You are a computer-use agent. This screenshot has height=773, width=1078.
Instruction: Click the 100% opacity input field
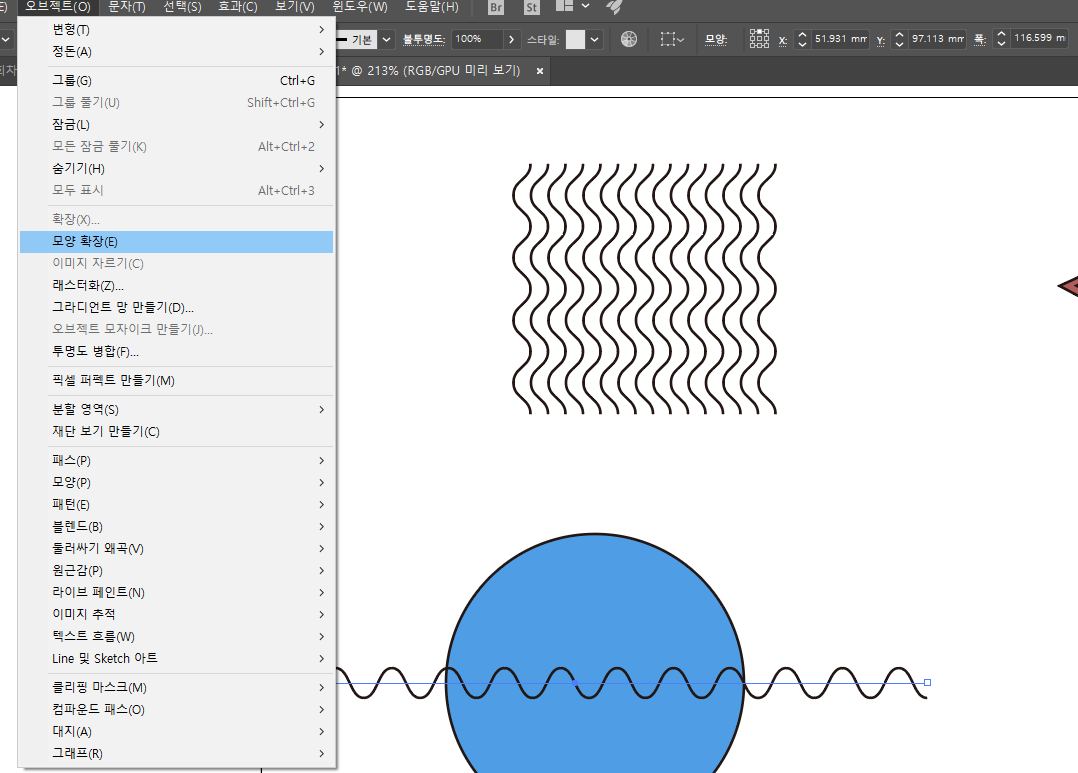[x=477, y=39]
